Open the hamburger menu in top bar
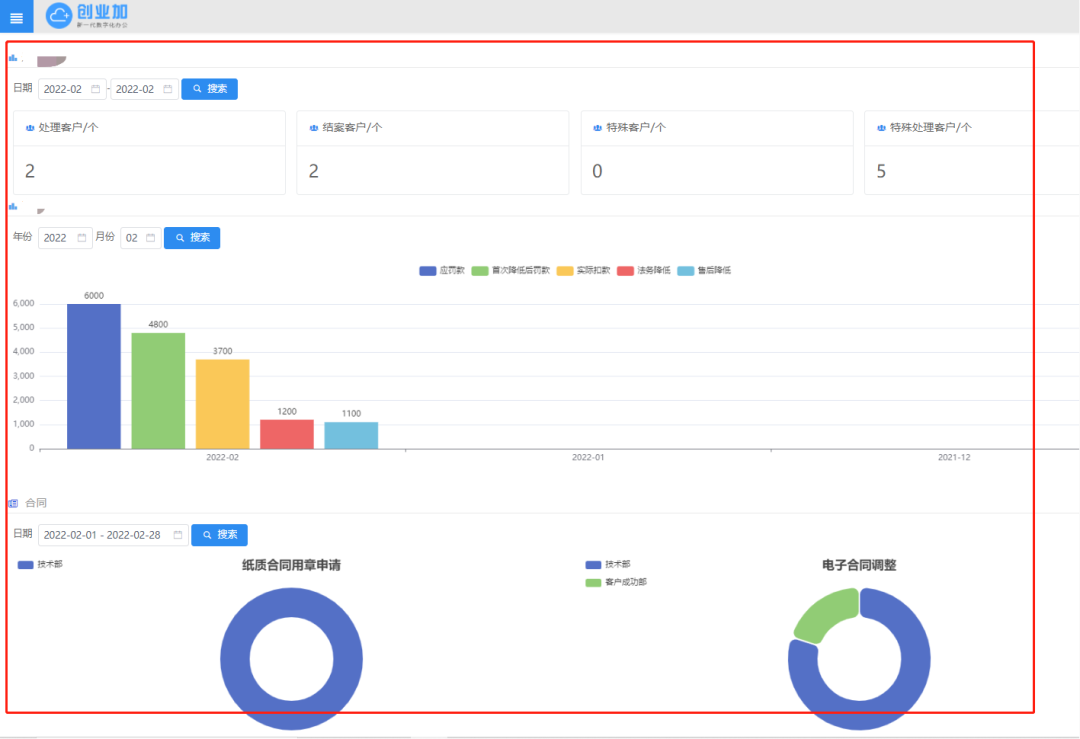The width and height of the screenshot is (1080, 739). pyautogui.click(x=16, y=17)
